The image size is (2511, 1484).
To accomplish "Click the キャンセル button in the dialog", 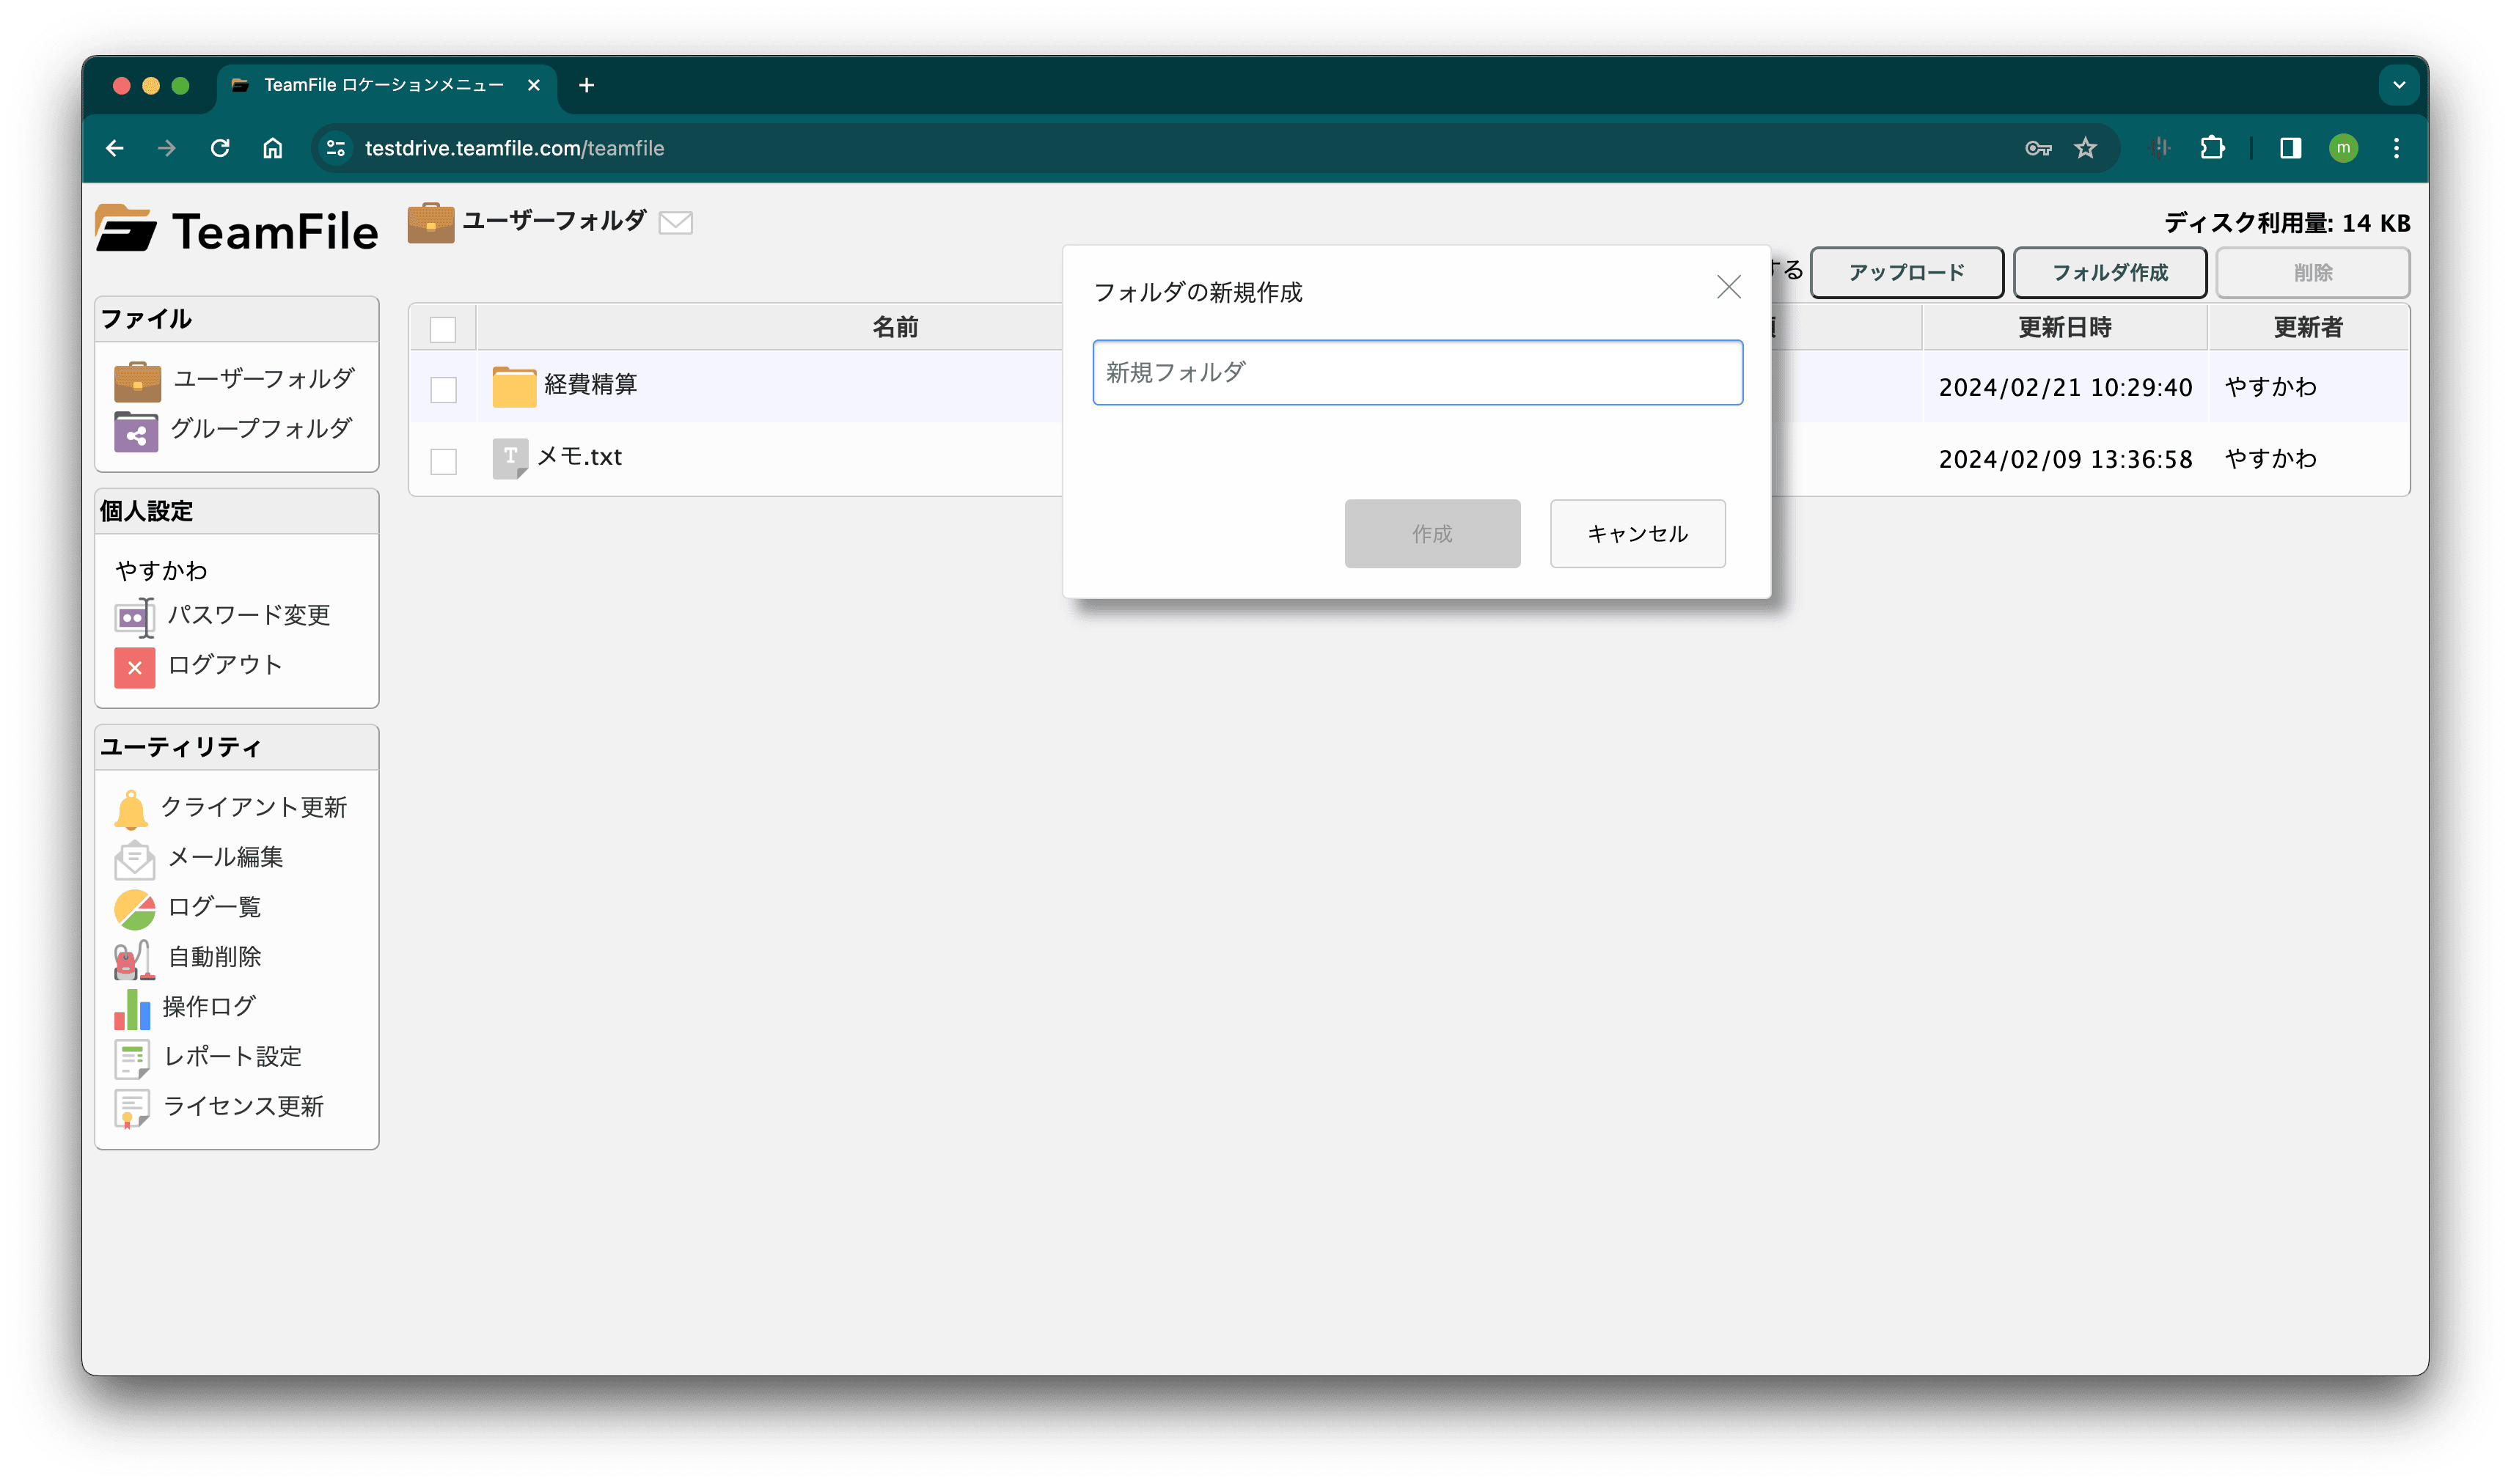I will 1637,534.
